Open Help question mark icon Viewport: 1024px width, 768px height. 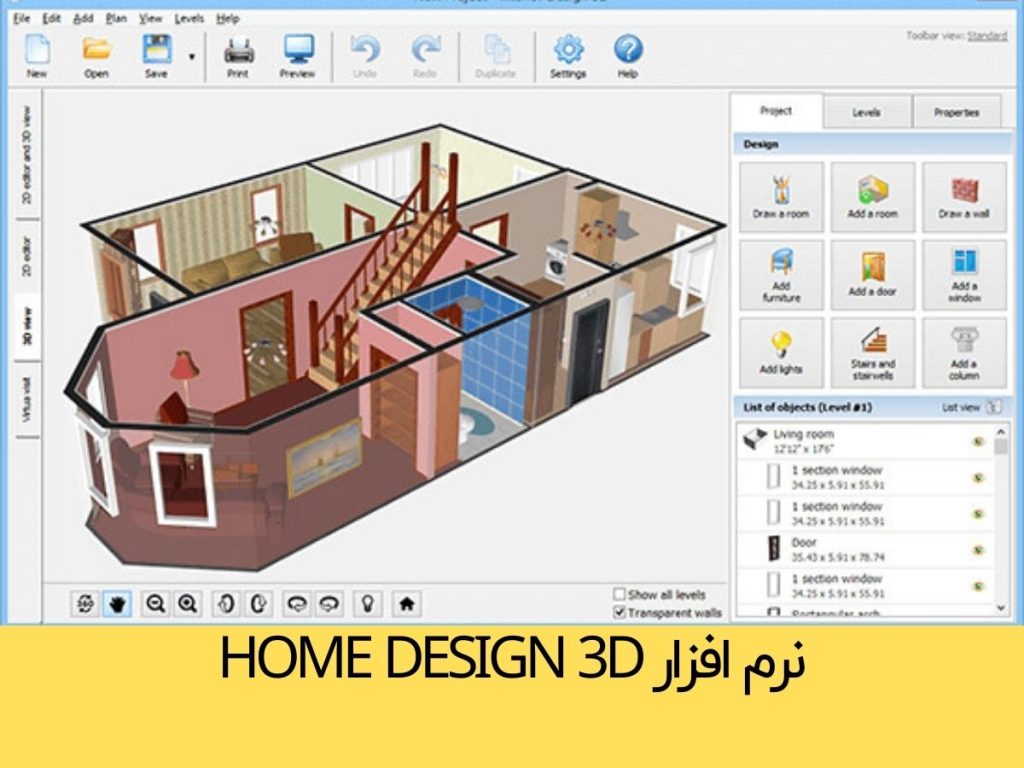(x=628, y=50)
